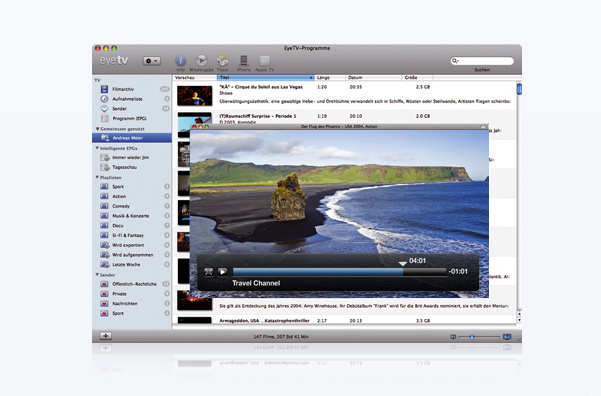Collapse the Gemeinsam genutzt section

point(97,129)
